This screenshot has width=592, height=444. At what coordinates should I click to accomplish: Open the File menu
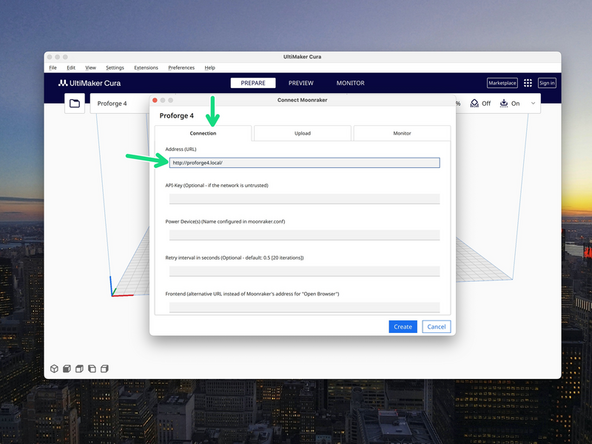53,68
